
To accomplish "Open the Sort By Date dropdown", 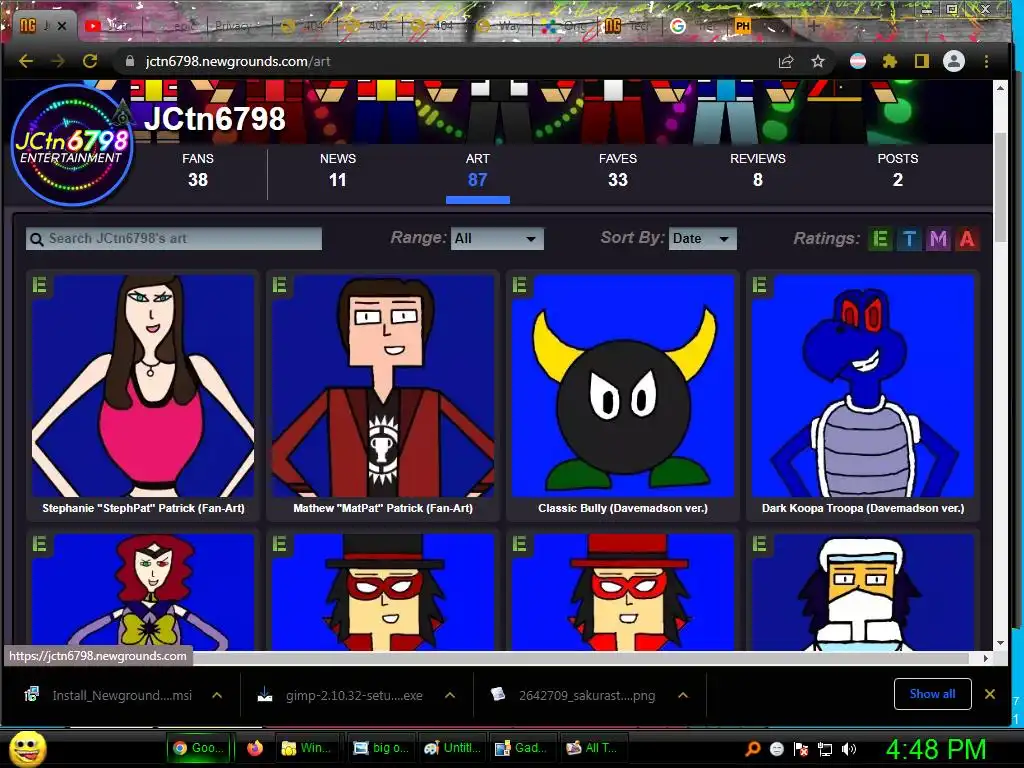I will [703, 238].
